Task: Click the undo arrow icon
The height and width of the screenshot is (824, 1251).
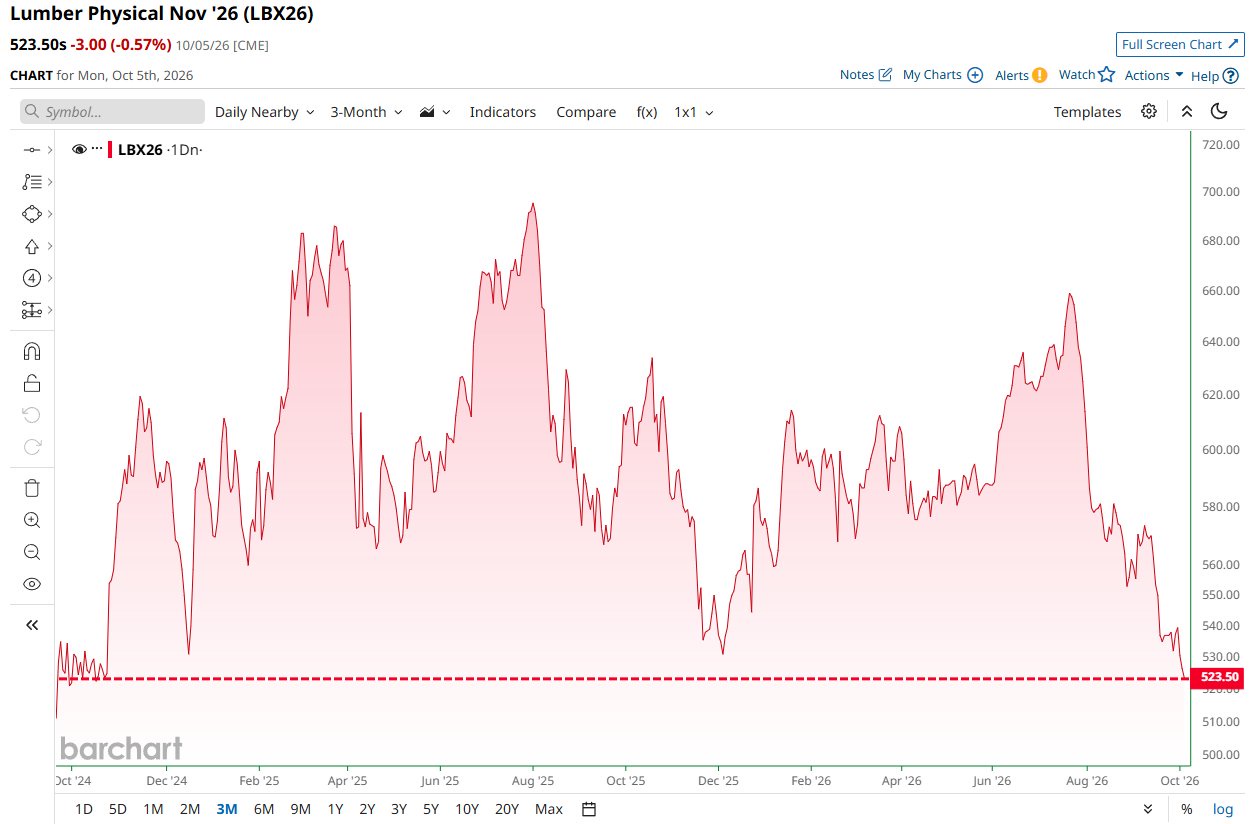Action: click(31, 415)
